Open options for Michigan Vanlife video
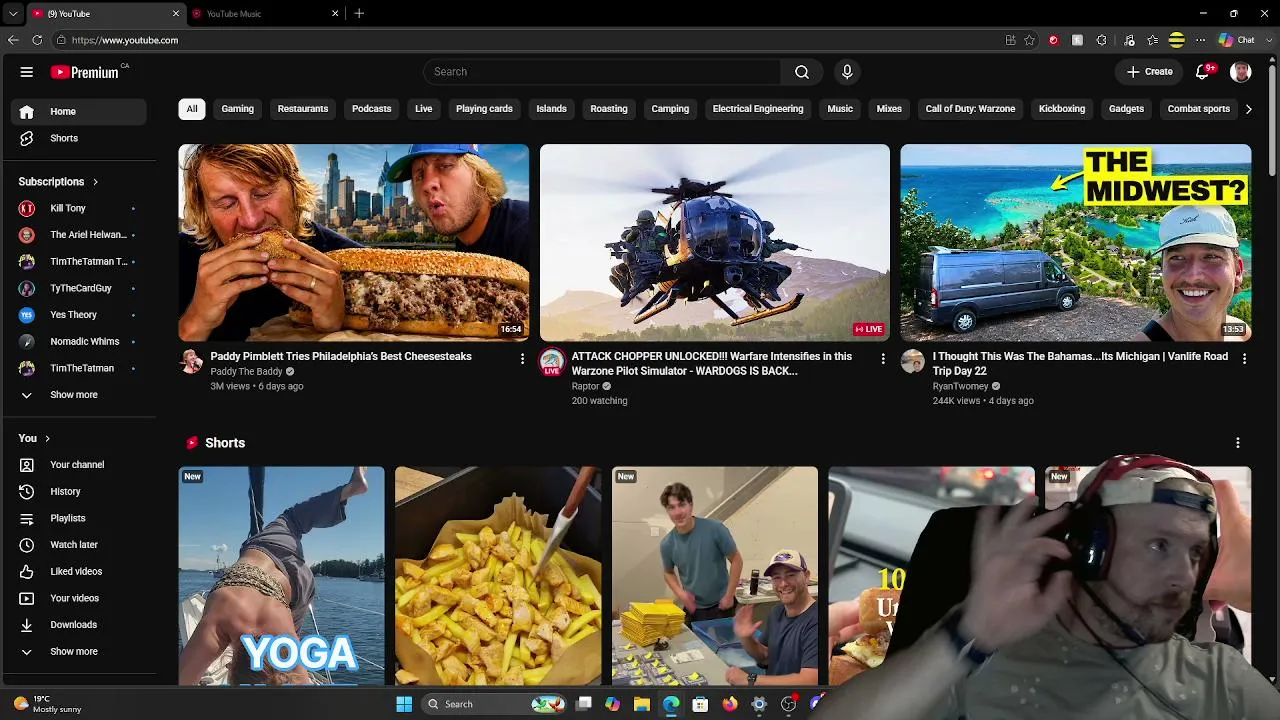 (x=1244, y=359)
